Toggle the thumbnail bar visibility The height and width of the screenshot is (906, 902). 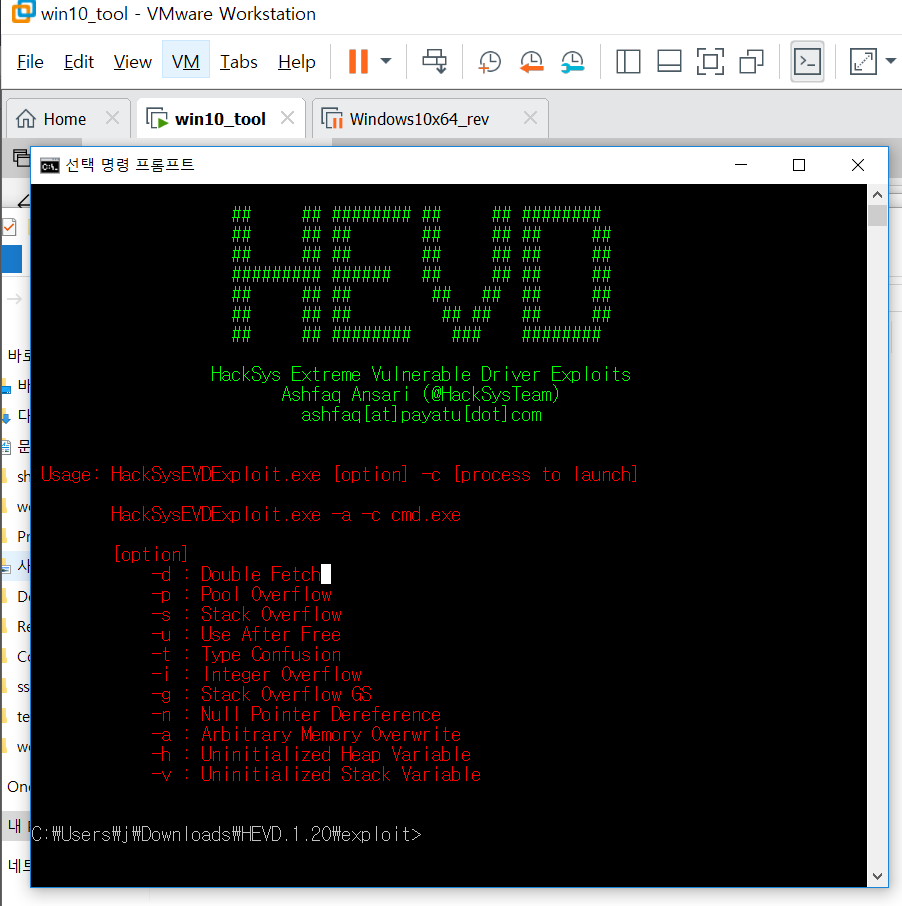[x=669, y=61]
